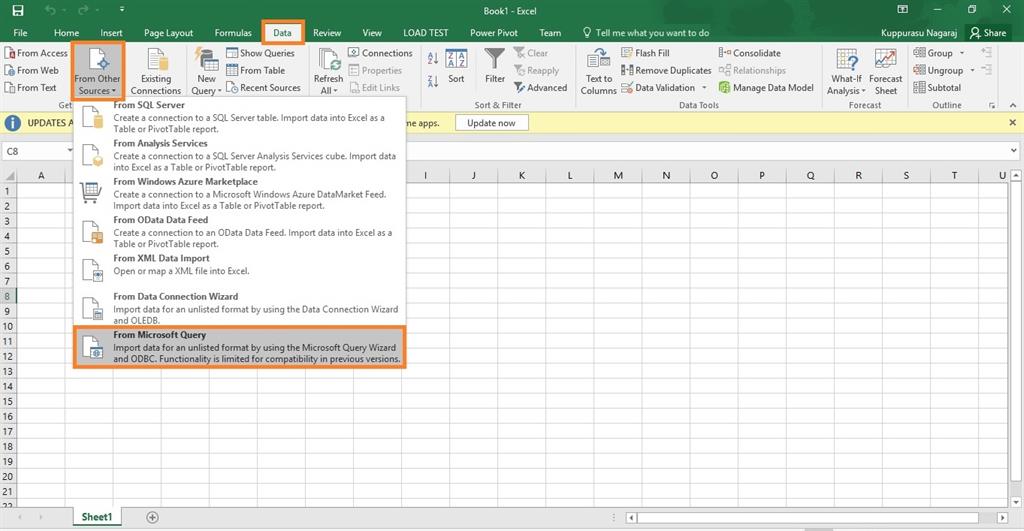Select the Sheet1 tab
Viewport: 1024px width, 531px height.
point(97,517)
